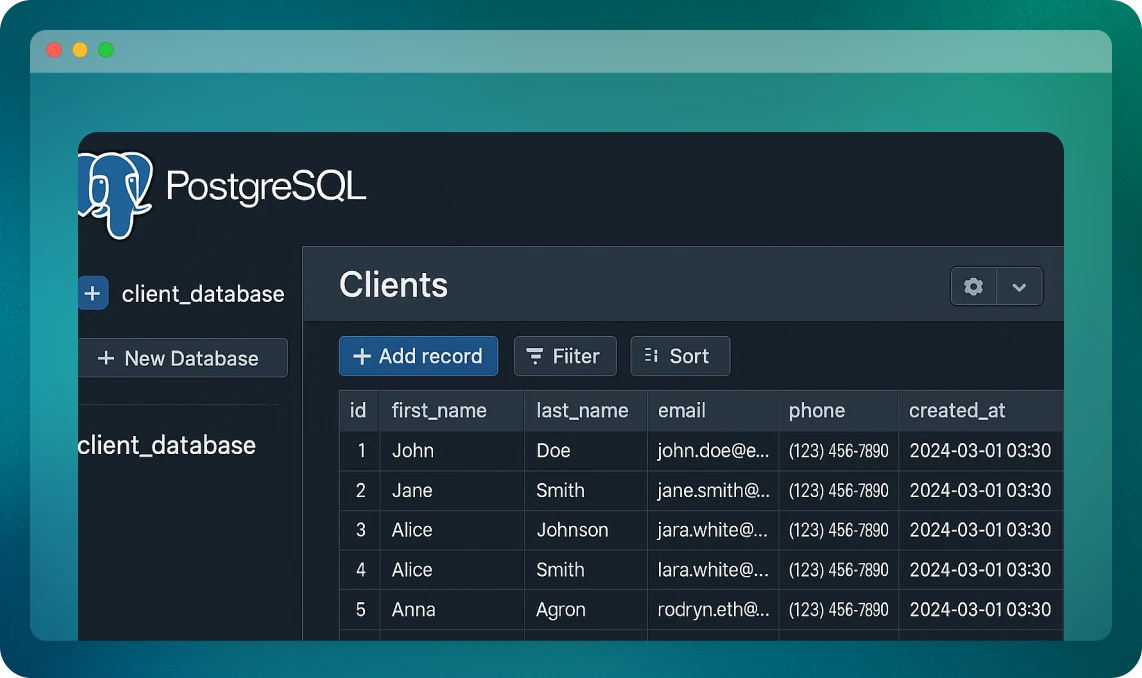Open the chevron dropdown next to gear
The width and height of the screenshot is (1142, 678).
(x=1019, y=287)
